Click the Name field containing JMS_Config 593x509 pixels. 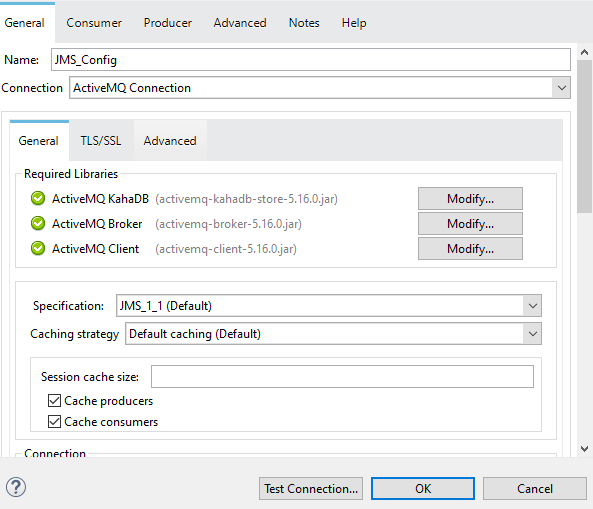point(311,59)
